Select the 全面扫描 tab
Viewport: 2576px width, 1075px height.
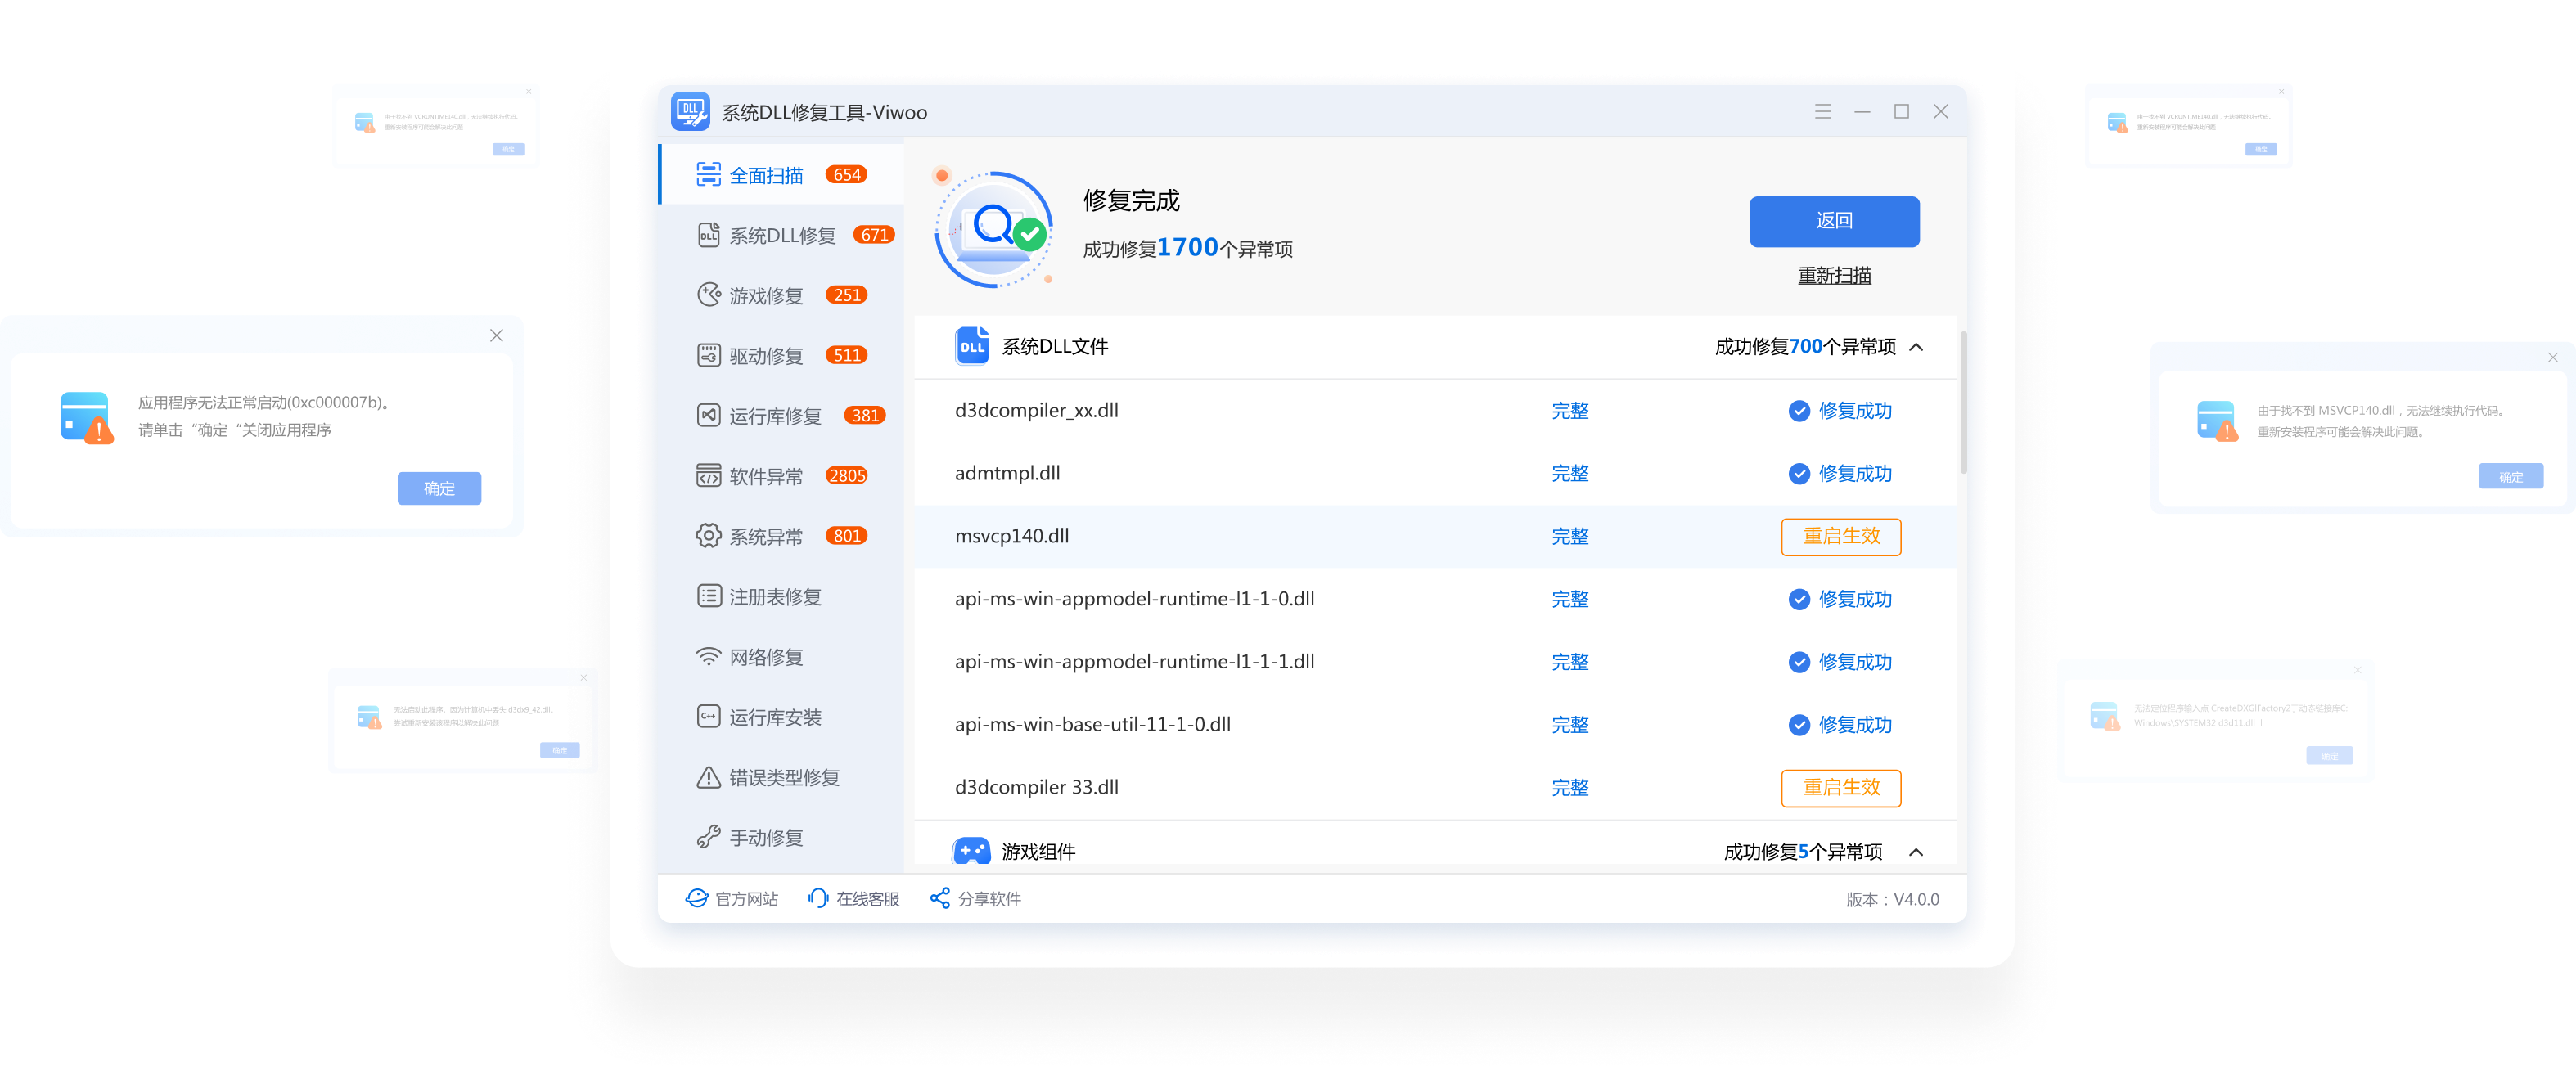pyautogui.click(x=766, y=175)
